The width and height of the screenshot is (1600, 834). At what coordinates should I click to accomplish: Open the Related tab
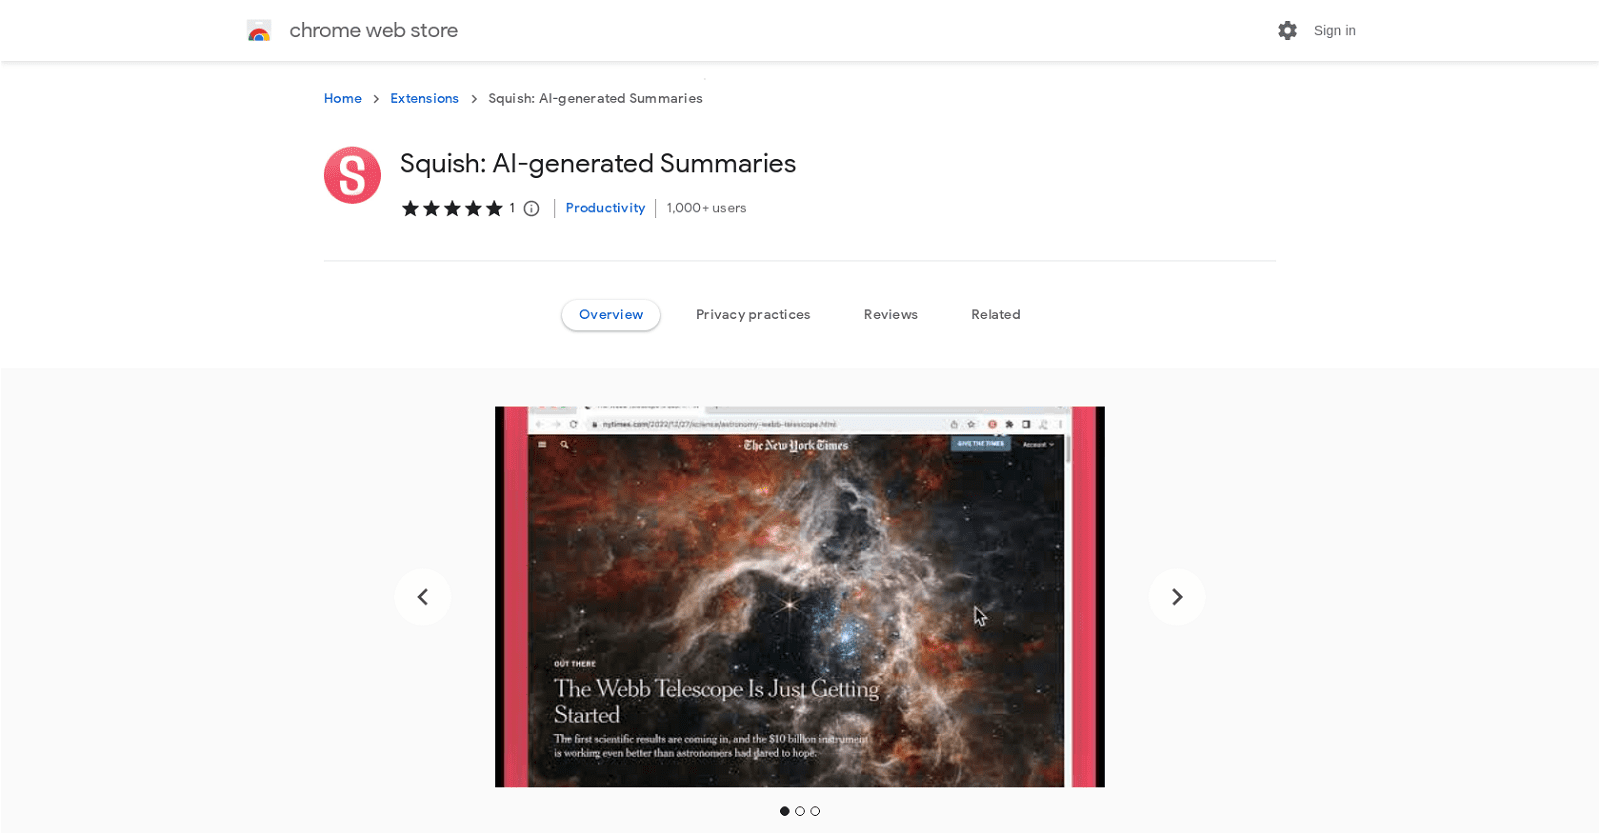point(996,315)
